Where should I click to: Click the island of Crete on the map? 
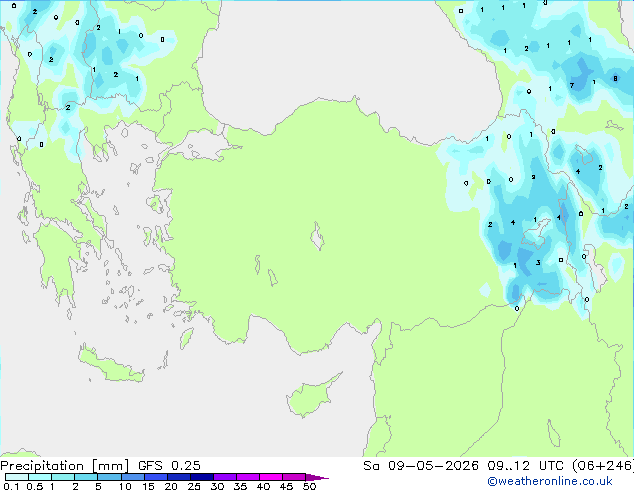[x=110, y=365]
